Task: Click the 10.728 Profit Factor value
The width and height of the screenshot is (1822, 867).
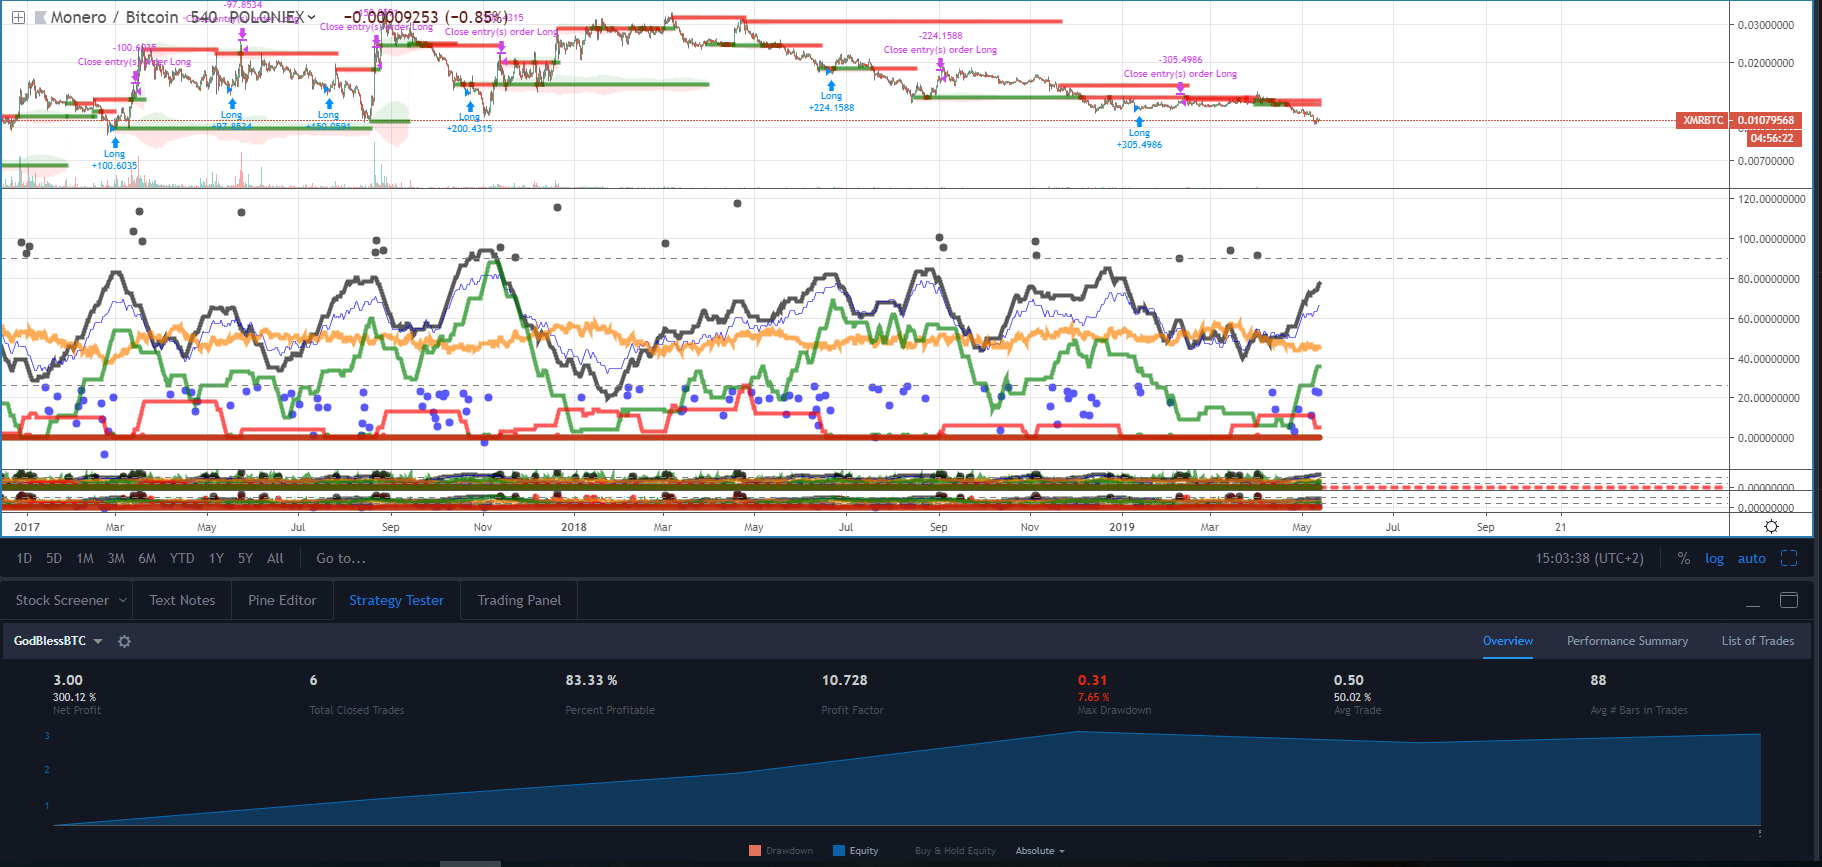Action: (x=844, y=680)
